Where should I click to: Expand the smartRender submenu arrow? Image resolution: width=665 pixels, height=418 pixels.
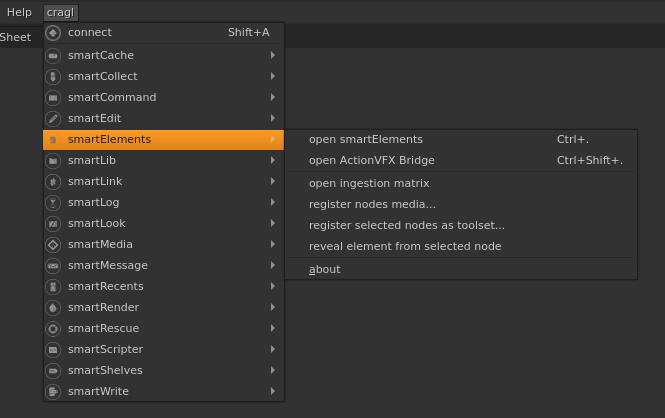273,307
